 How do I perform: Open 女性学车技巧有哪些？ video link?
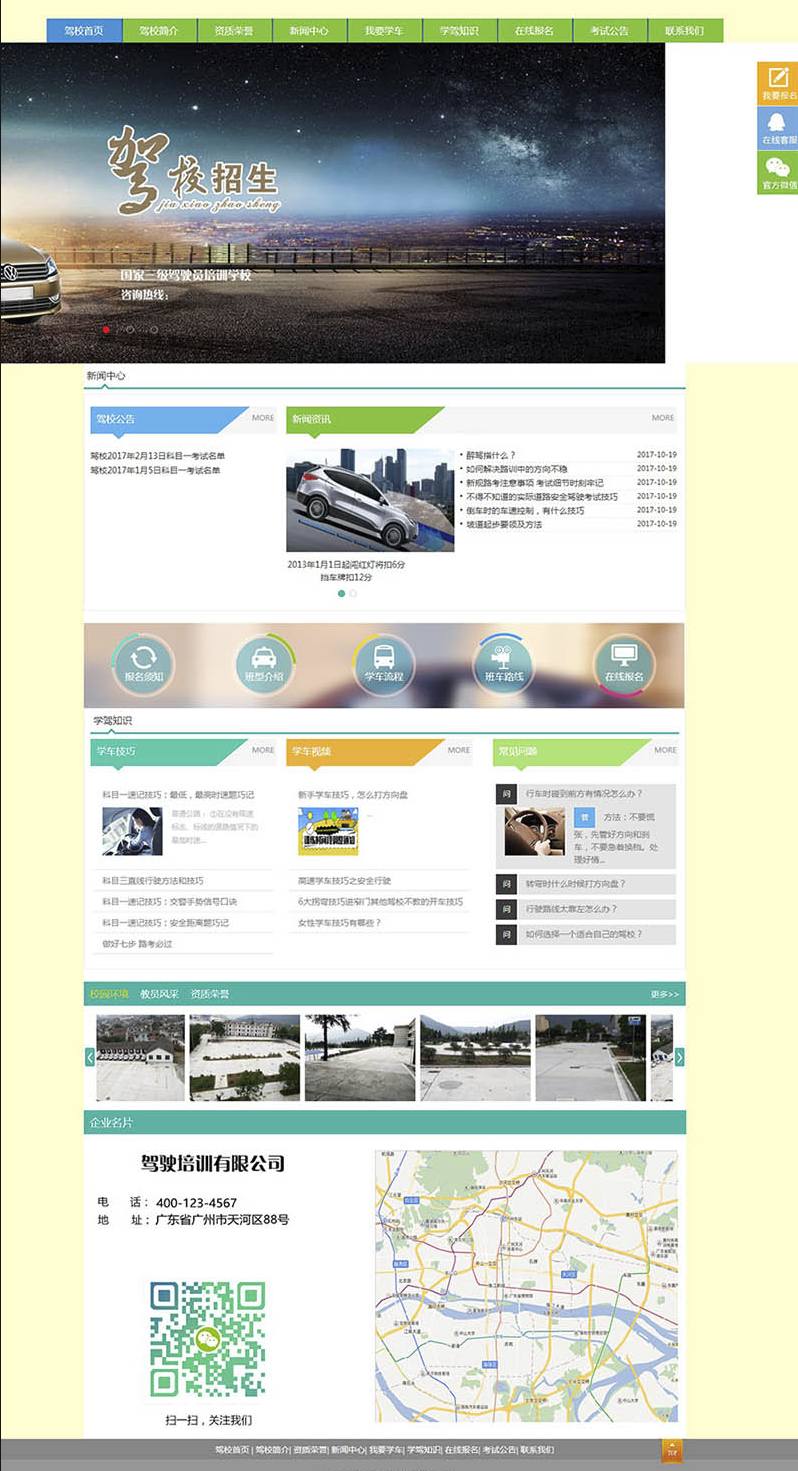[x=339, y=923]
